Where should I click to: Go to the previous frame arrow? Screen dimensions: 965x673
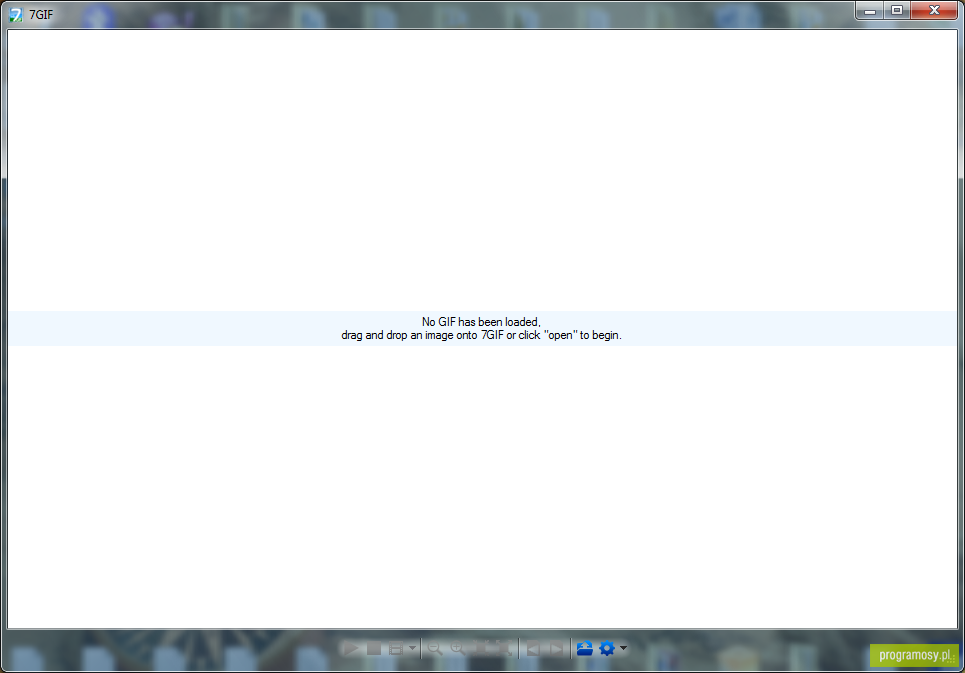tap(534, 648)
